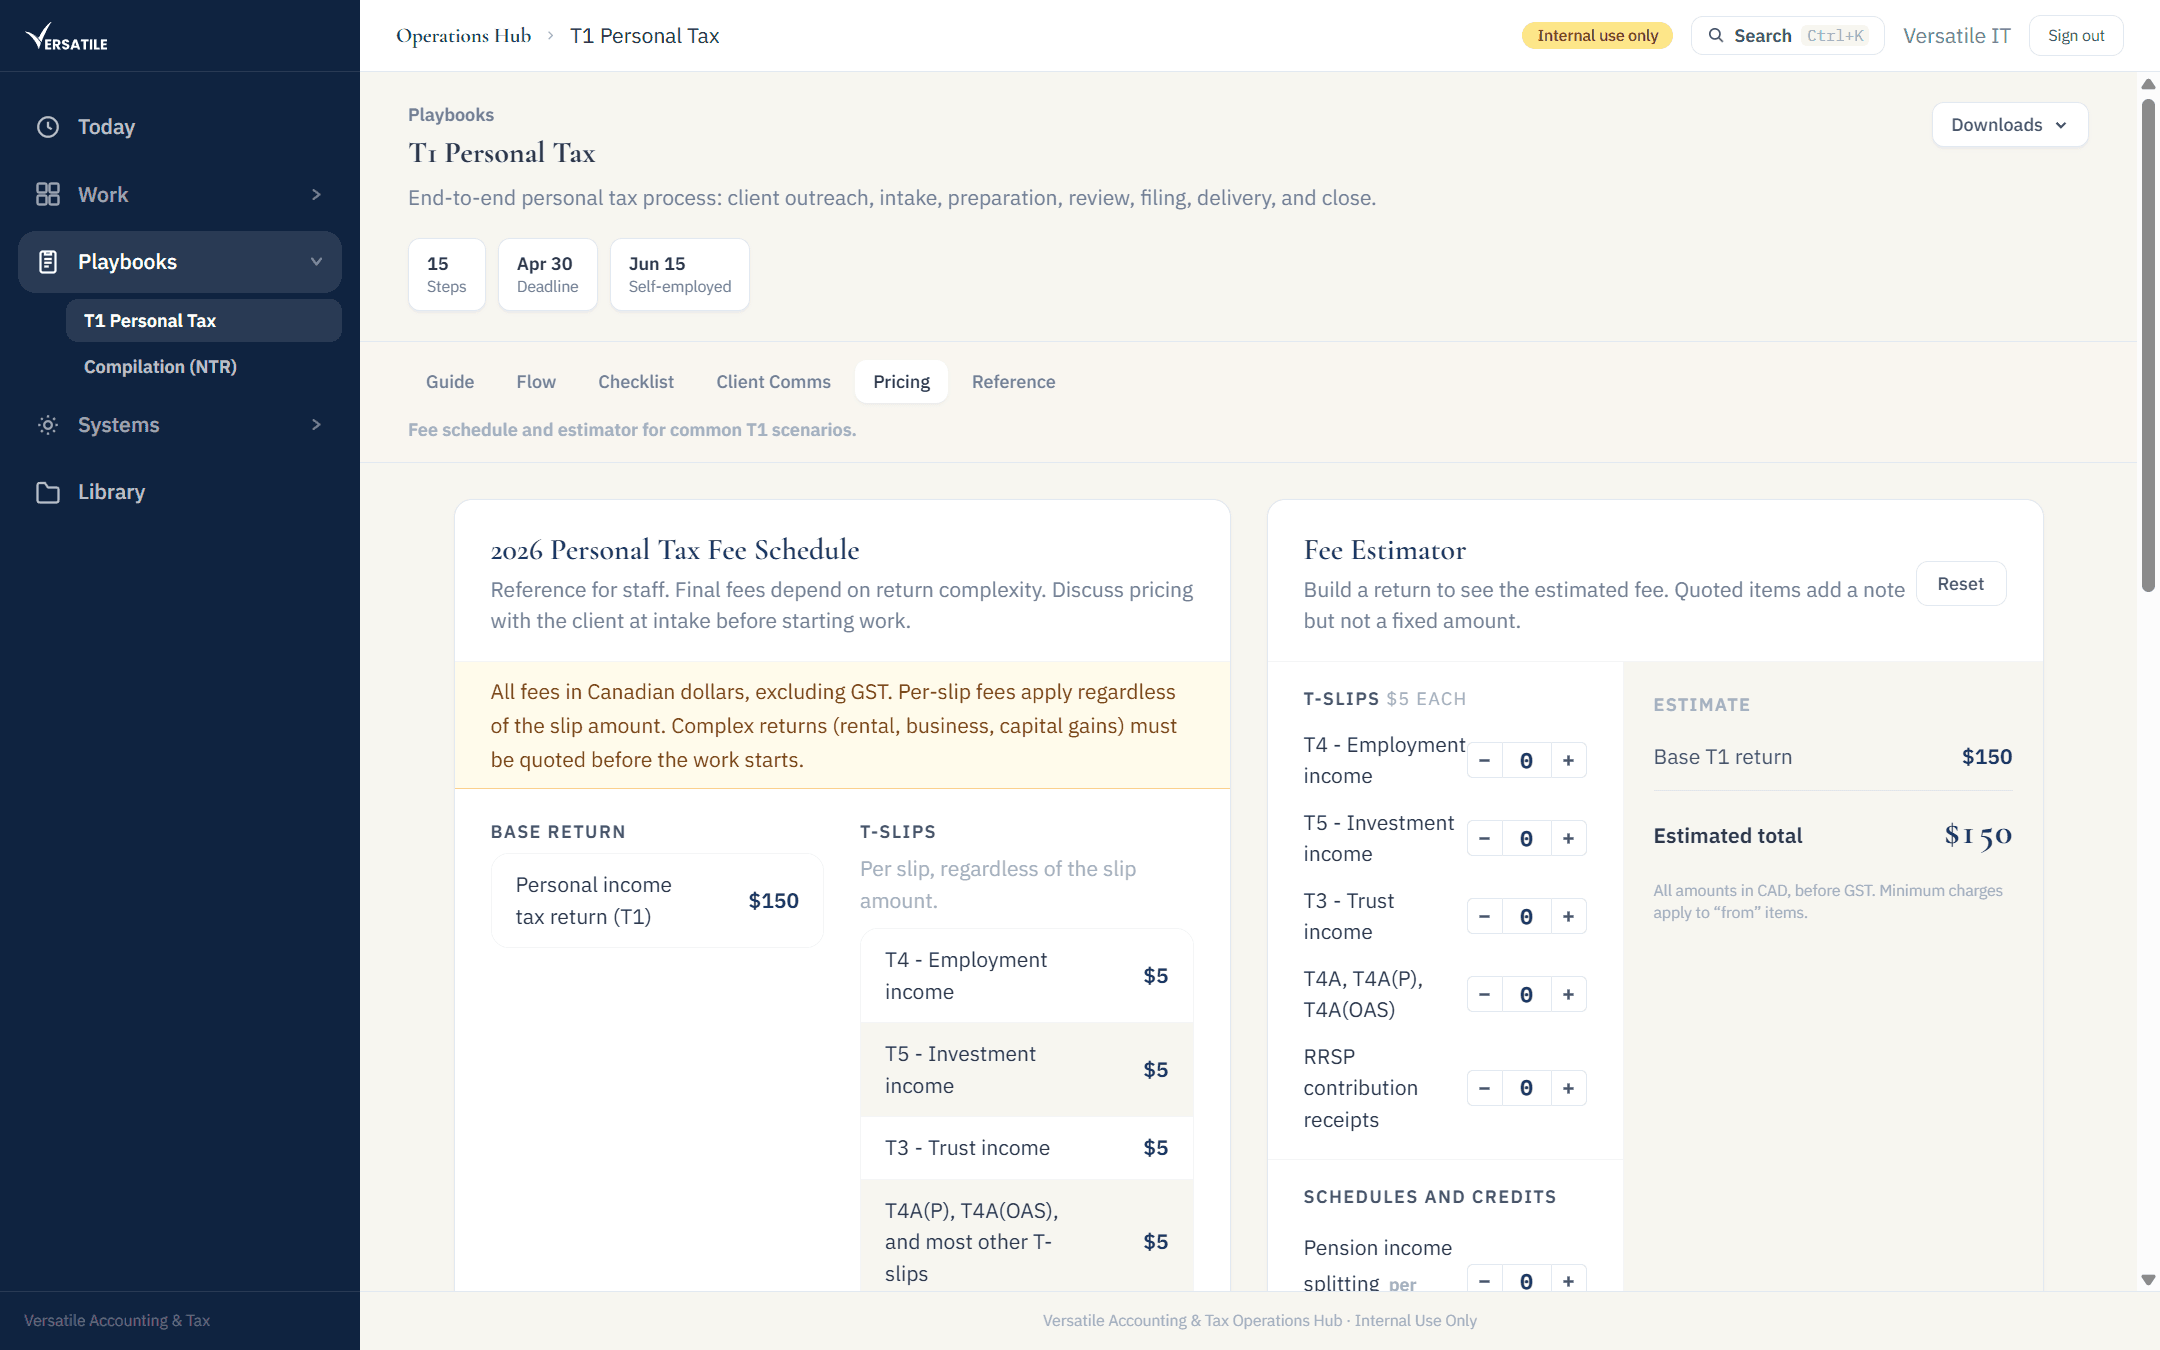The width and height of the screenshot is (2160, 1350).
Task: Click the Sign out button
Action: point(2076,36)
